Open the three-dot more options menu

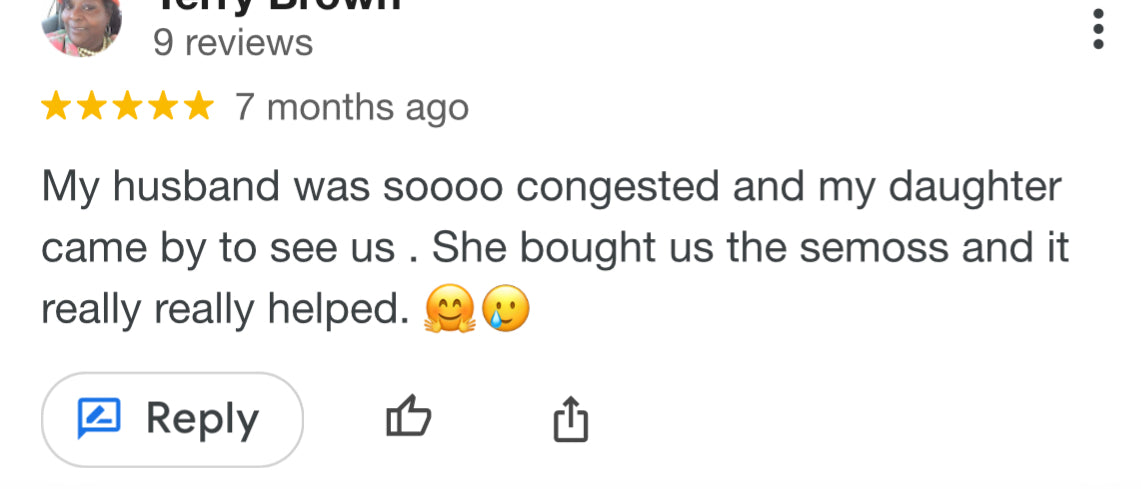(1098, 30)
